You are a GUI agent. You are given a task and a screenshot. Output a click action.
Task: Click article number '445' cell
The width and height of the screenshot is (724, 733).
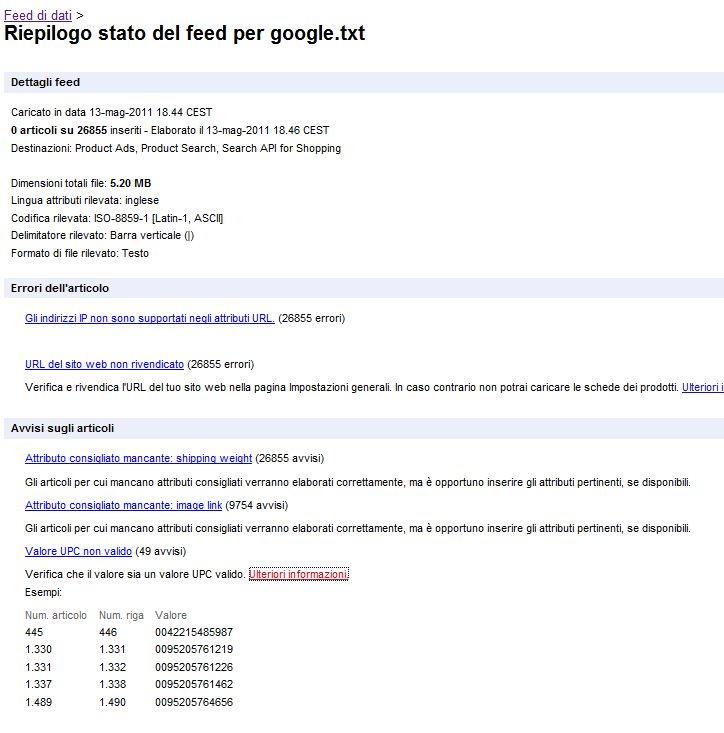point(34,632)
